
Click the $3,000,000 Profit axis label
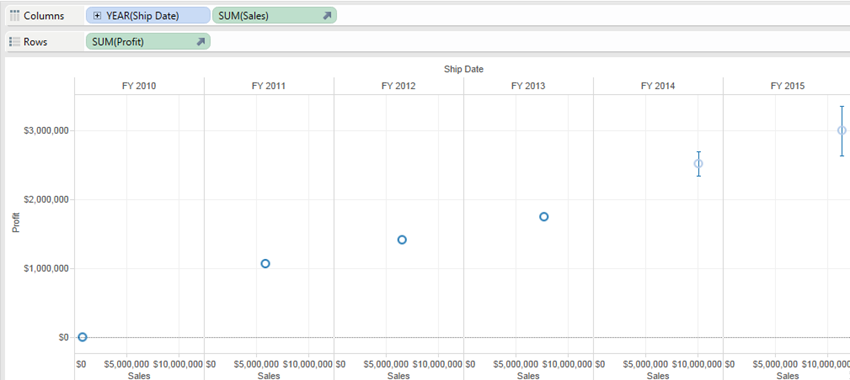tap(46, 131)
